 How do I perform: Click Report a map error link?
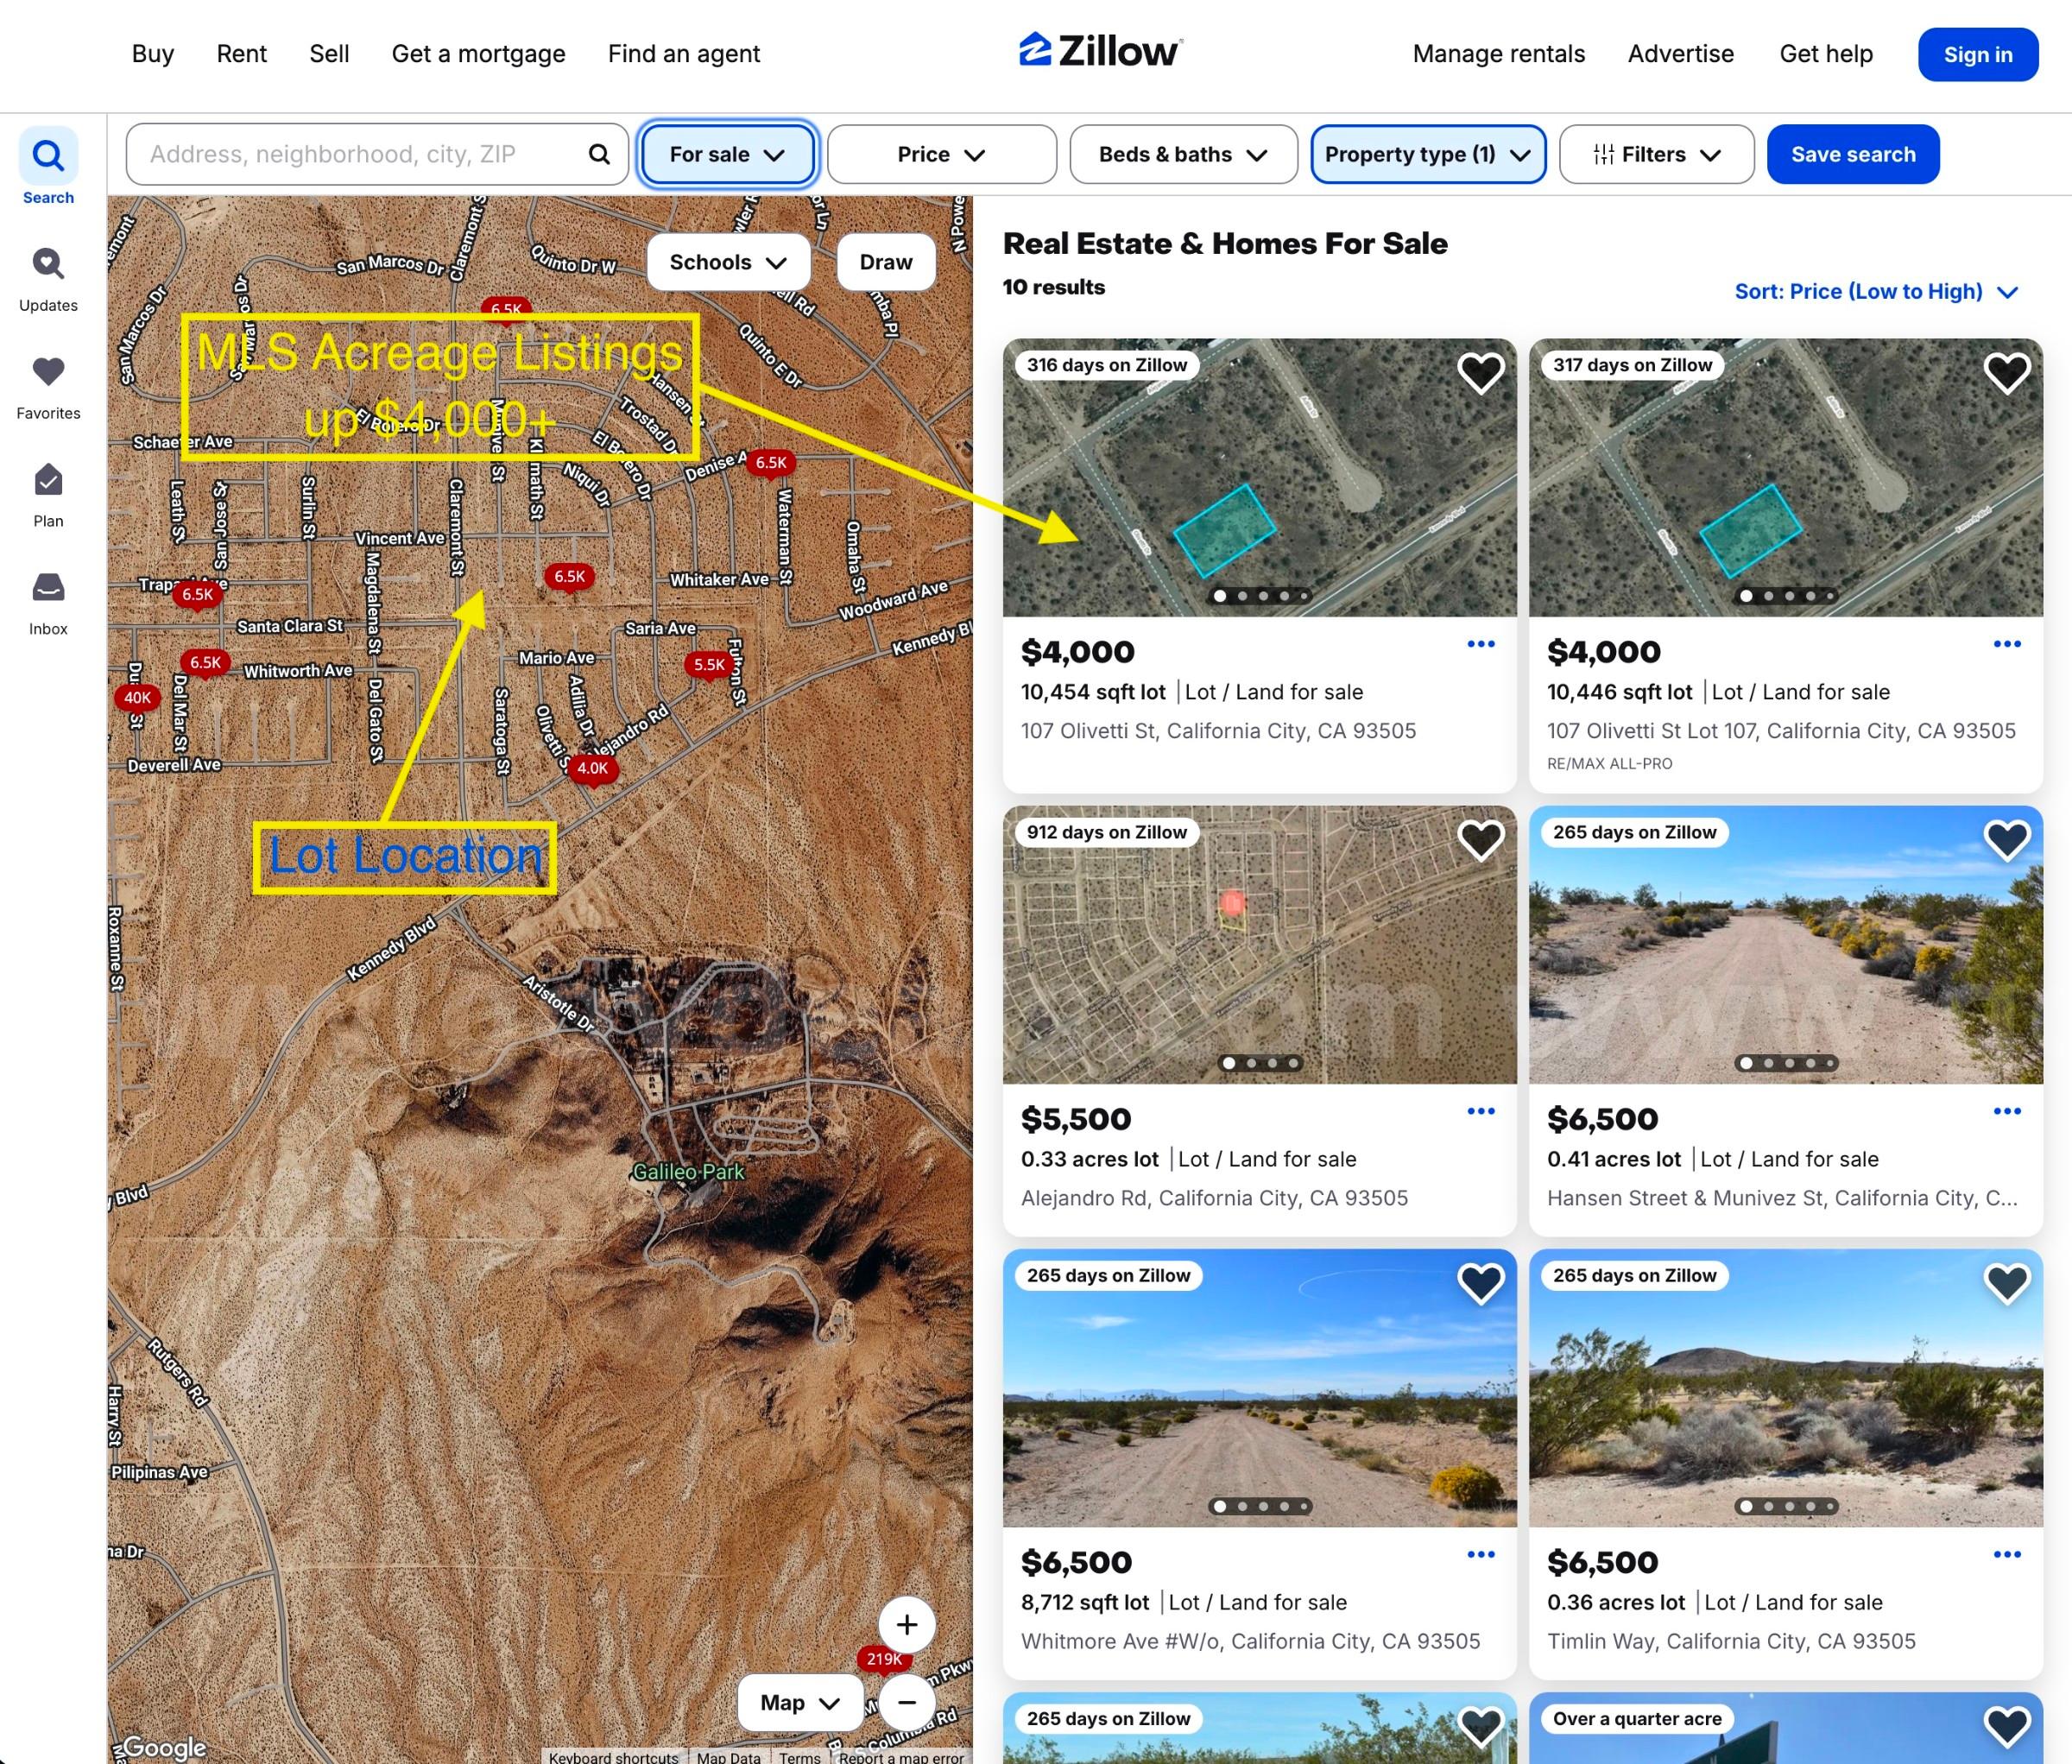(x=901, y=1757)
